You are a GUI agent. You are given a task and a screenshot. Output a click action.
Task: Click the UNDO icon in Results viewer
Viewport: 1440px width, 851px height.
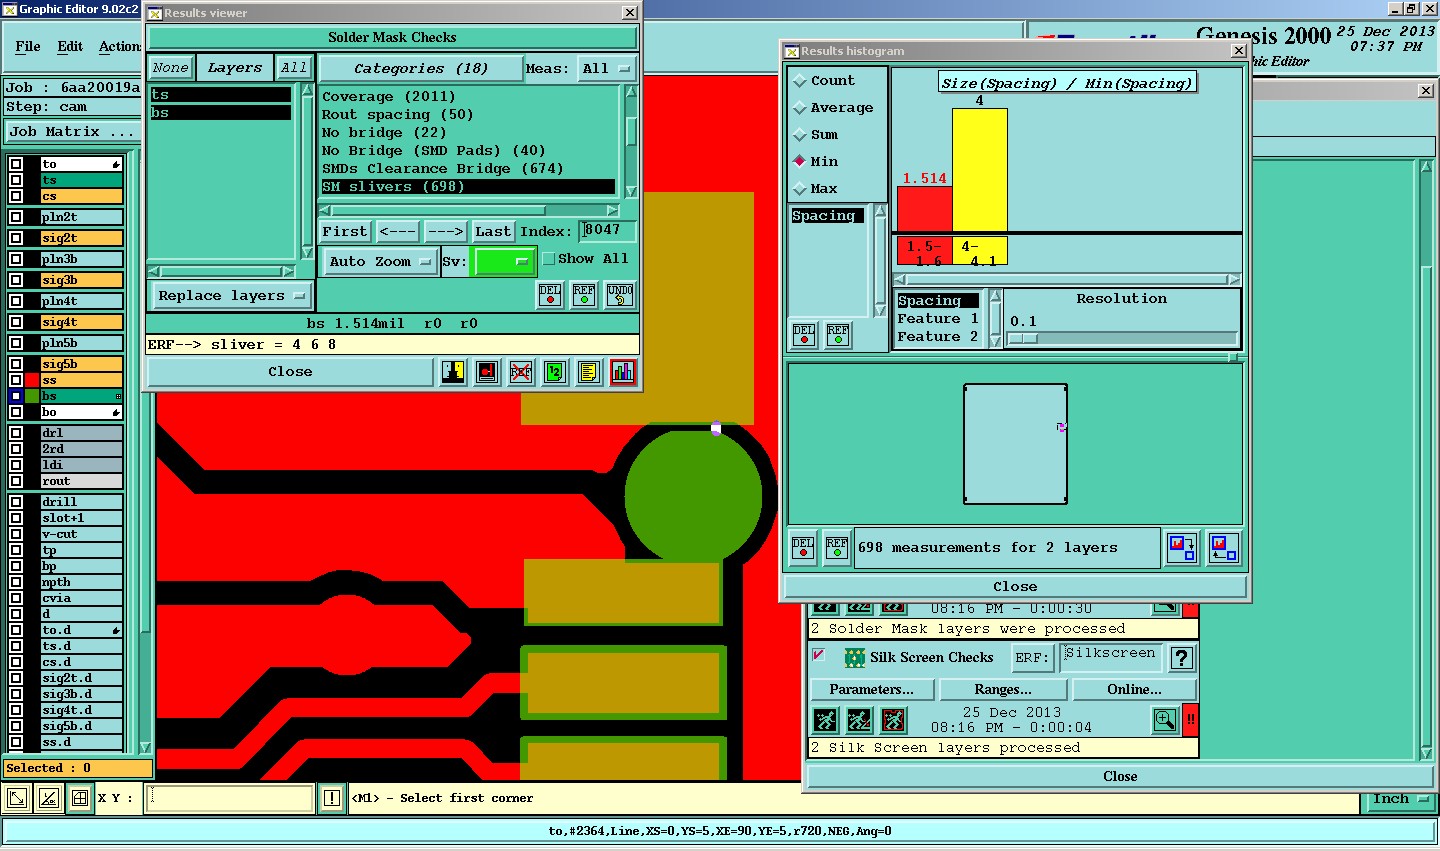coord(620,295)
